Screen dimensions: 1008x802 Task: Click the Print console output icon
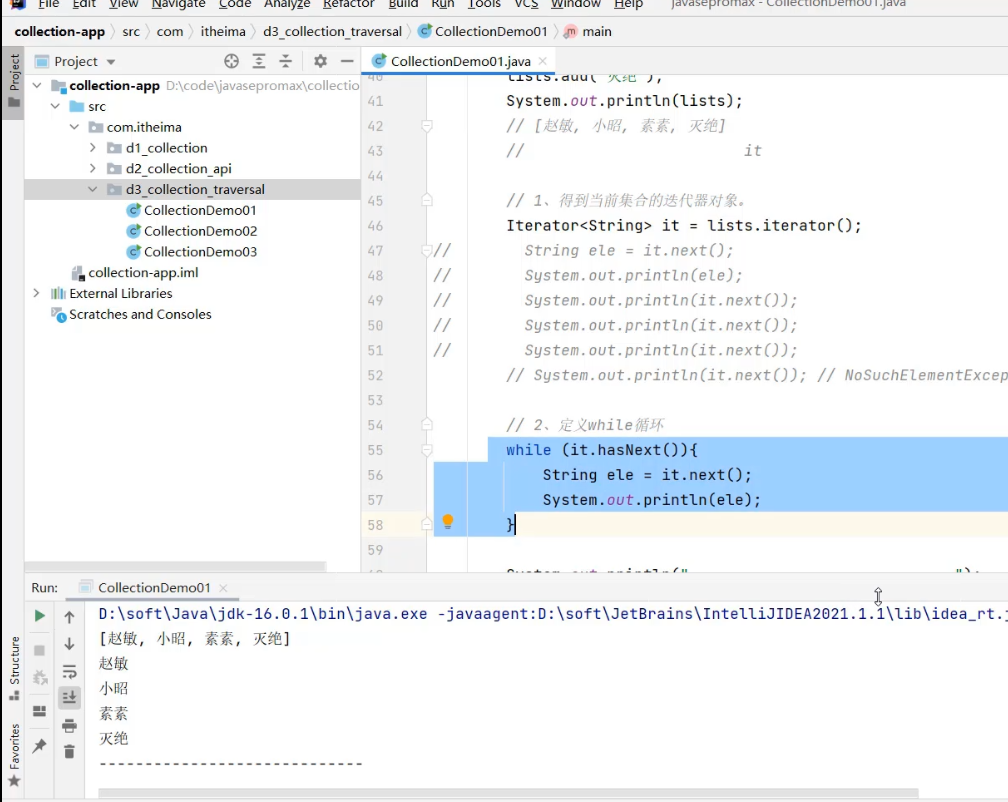click(x=69, y=726)
